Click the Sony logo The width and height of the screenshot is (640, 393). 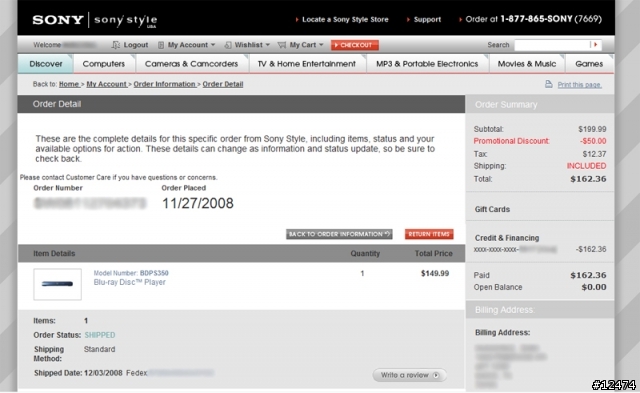tap(58, 20)
